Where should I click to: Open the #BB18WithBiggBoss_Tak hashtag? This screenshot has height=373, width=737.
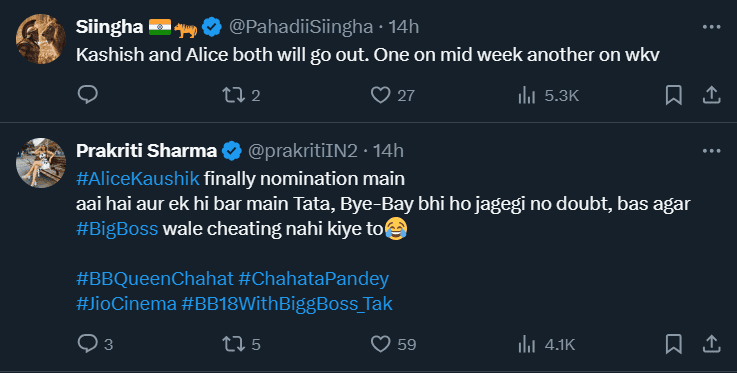coord(287,303)
